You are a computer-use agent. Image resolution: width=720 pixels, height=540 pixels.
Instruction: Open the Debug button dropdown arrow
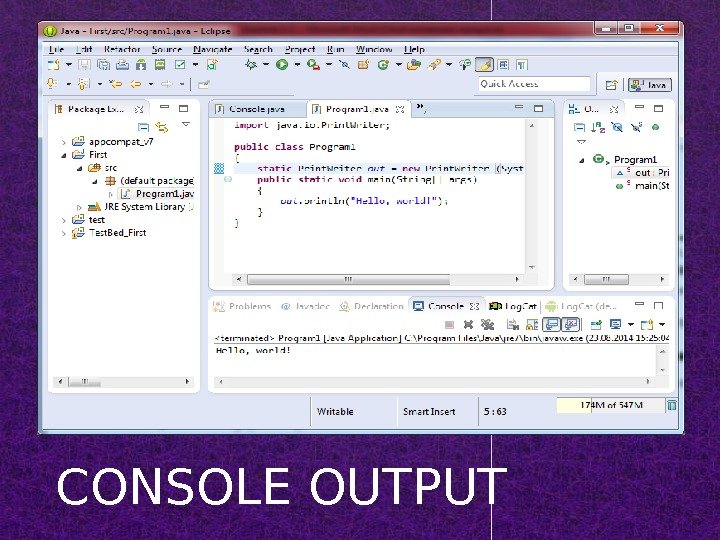tap(266, 65)
